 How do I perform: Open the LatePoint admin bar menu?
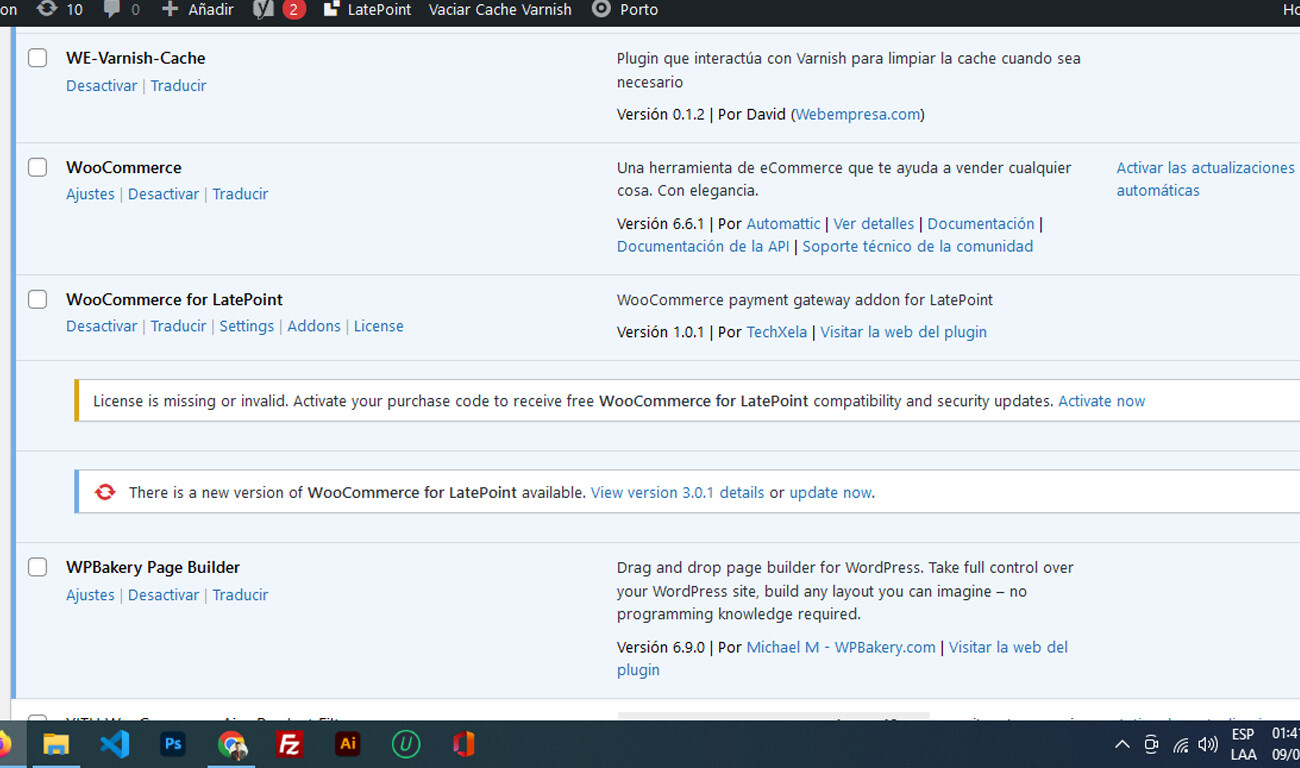coord(369,9)
